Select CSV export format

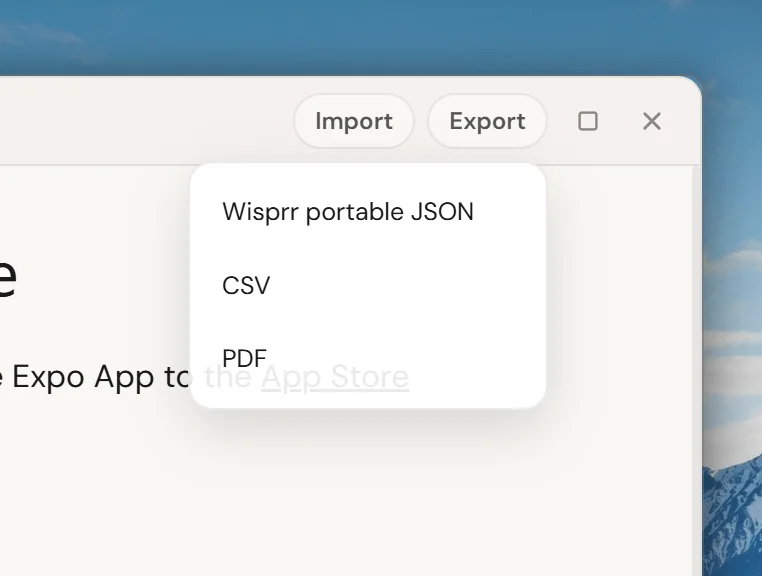point(368,285)
